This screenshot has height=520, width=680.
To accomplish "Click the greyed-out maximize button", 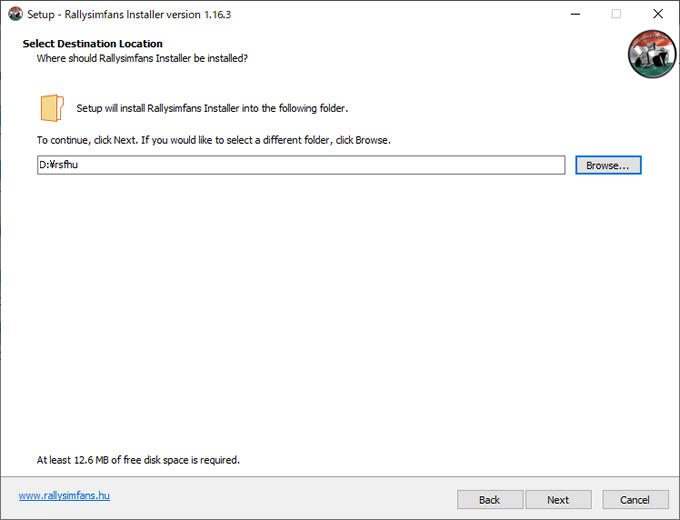I will (x=616, y=14).
